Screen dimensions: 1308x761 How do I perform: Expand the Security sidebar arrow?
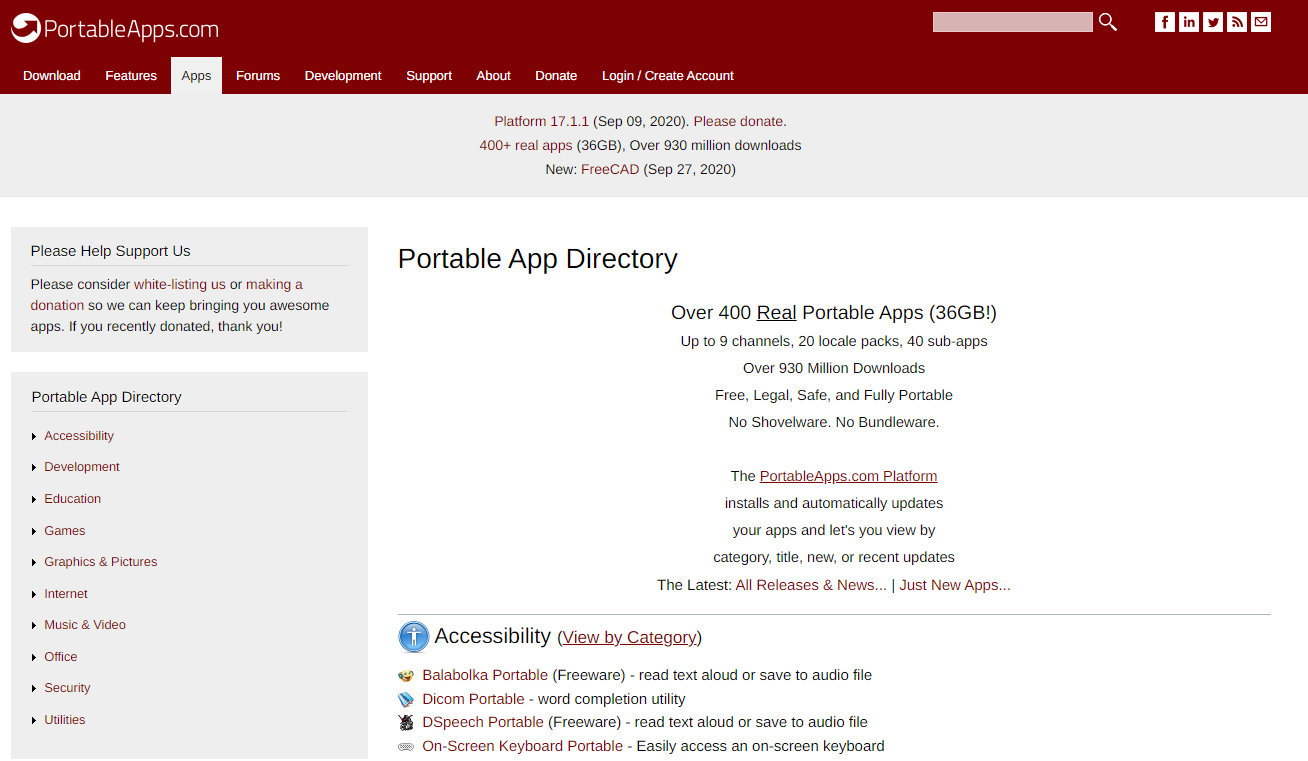tap(35, 689)
